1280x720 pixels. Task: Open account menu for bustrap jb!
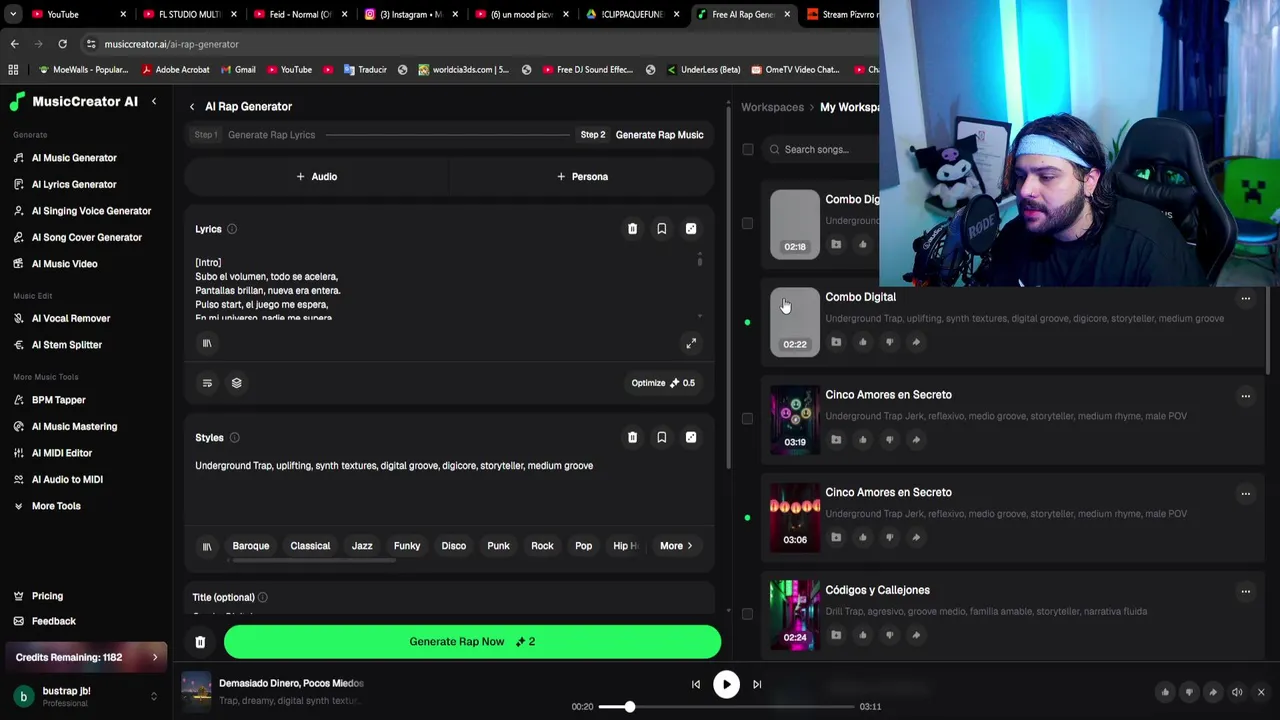(153, 696)
